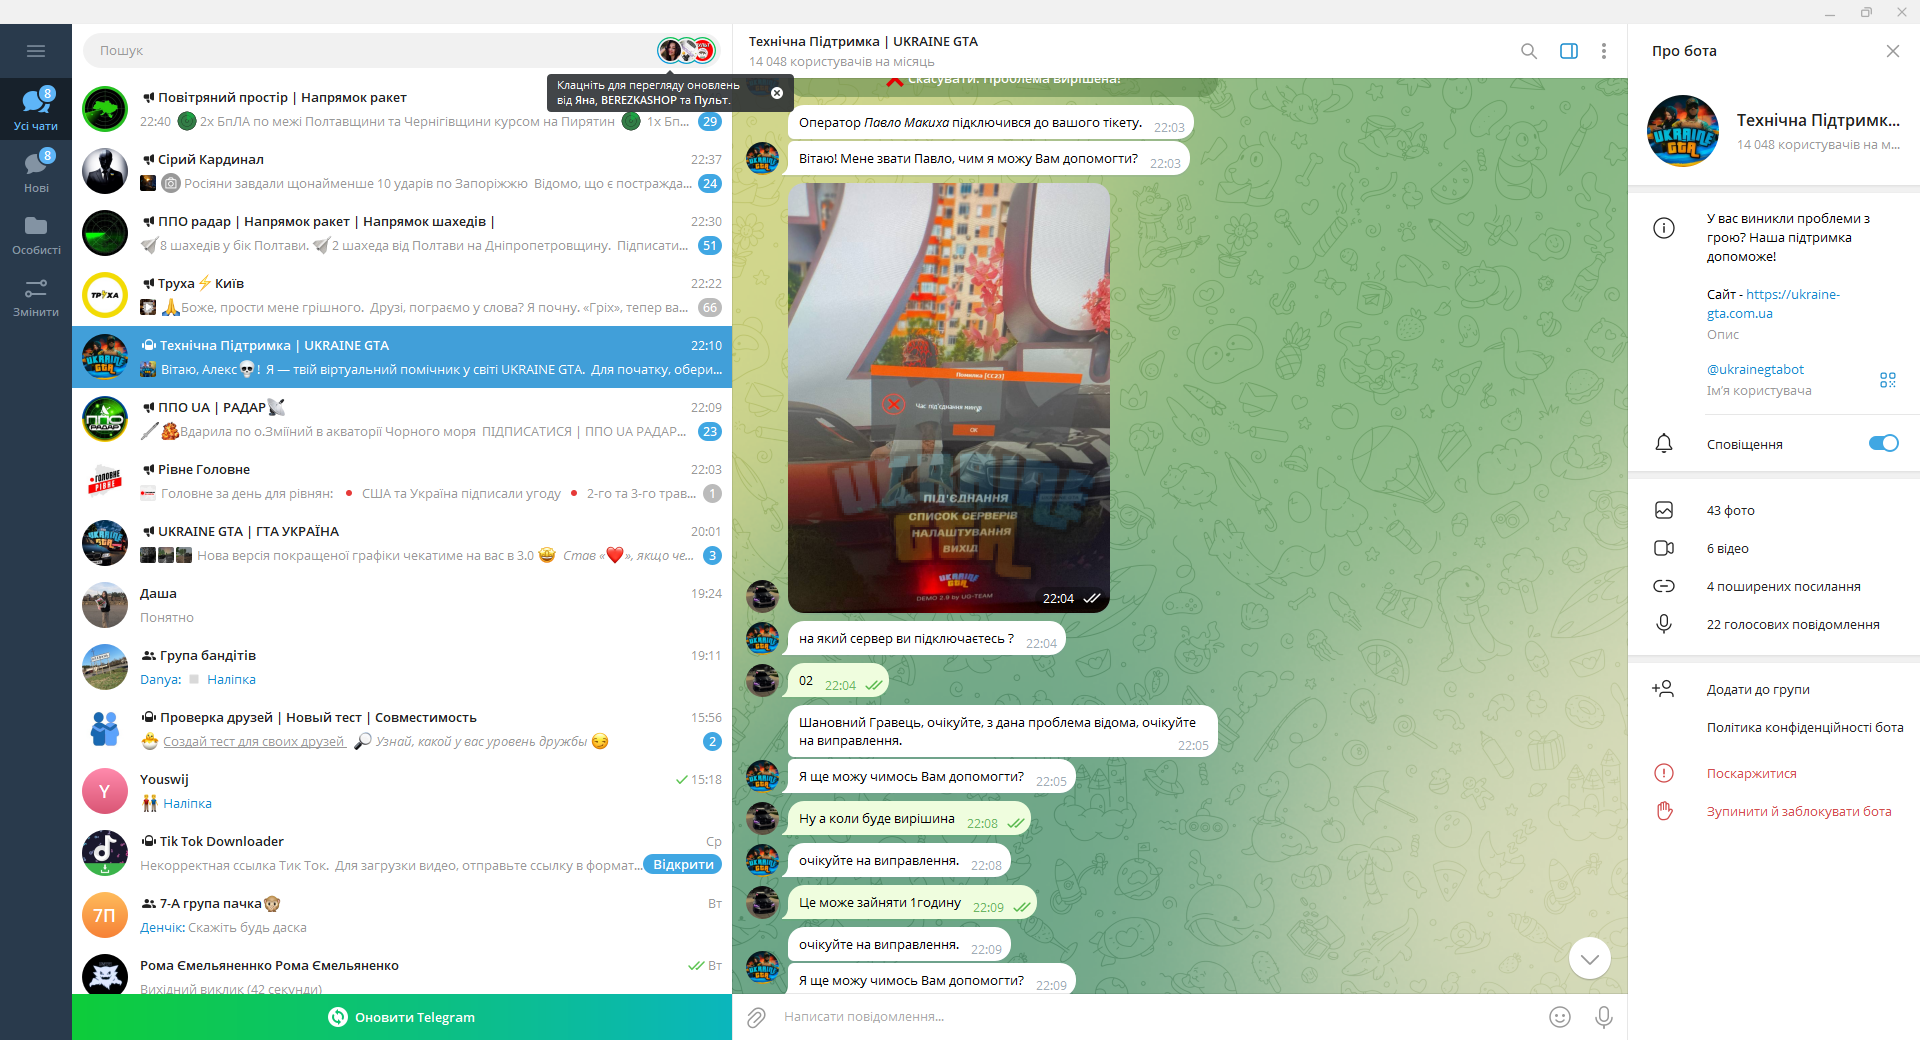Open the Сірий Кардинал channel

pyautogui.click(x=402, y=171)
